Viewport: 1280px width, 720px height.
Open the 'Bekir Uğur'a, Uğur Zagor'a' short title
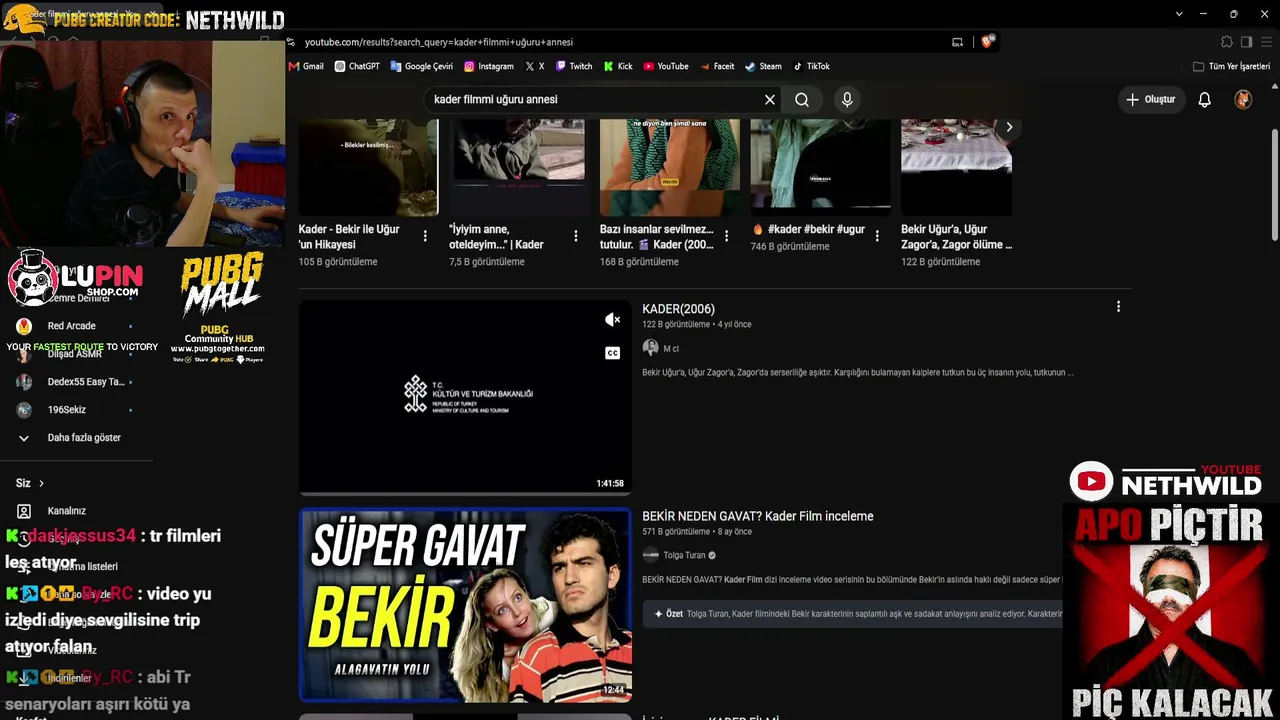[x=957, y=237]
